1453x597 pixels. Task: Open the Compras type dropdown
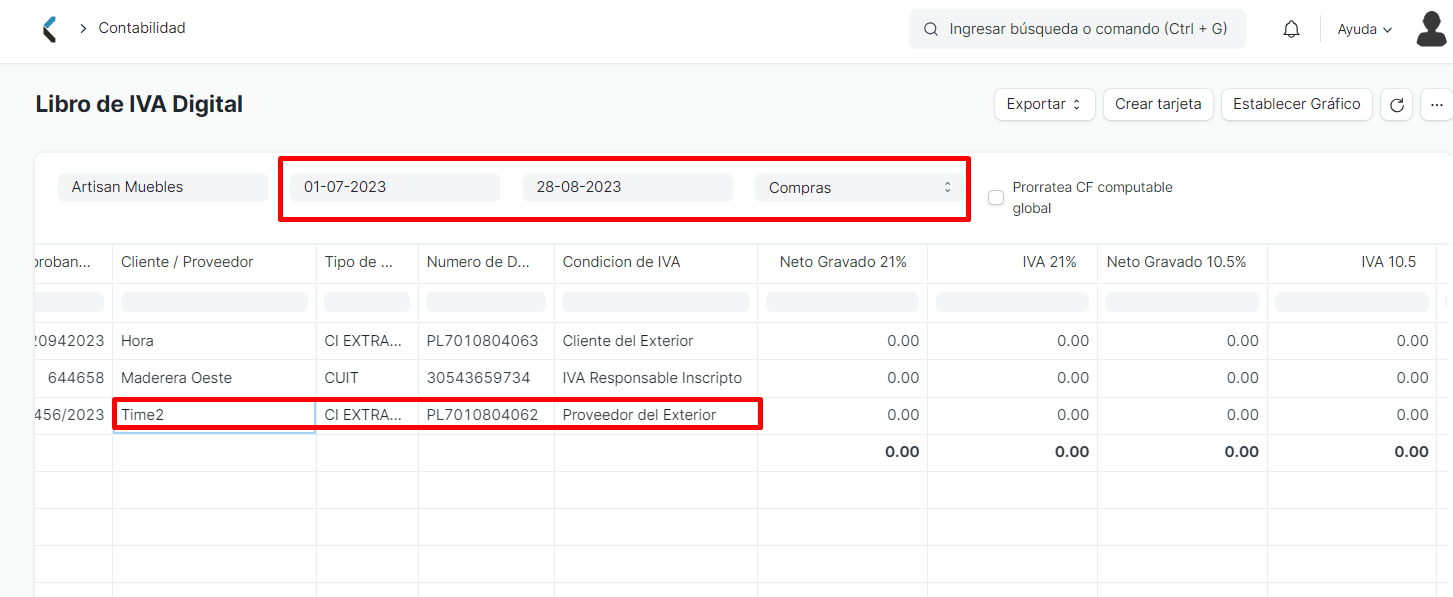tap(860, 187)
